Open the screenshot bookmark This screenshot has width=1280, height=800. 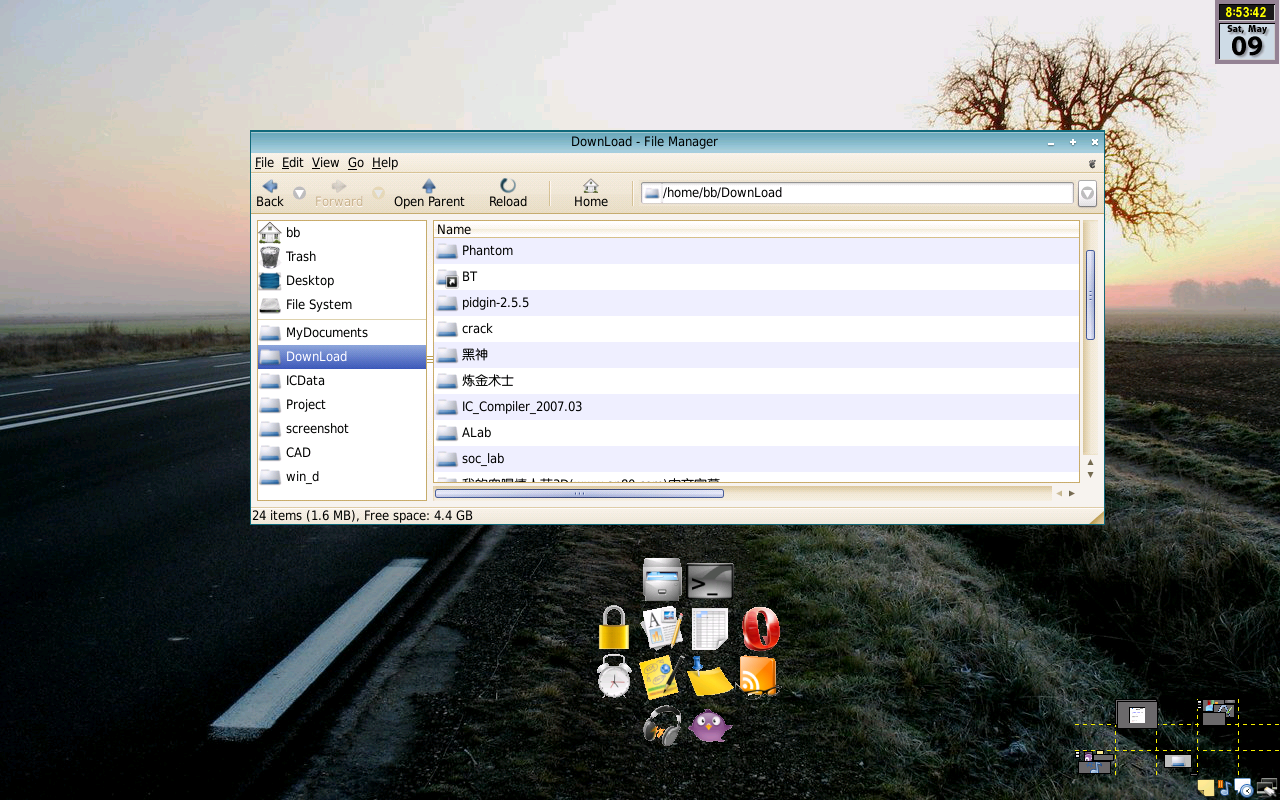point(342,428)
